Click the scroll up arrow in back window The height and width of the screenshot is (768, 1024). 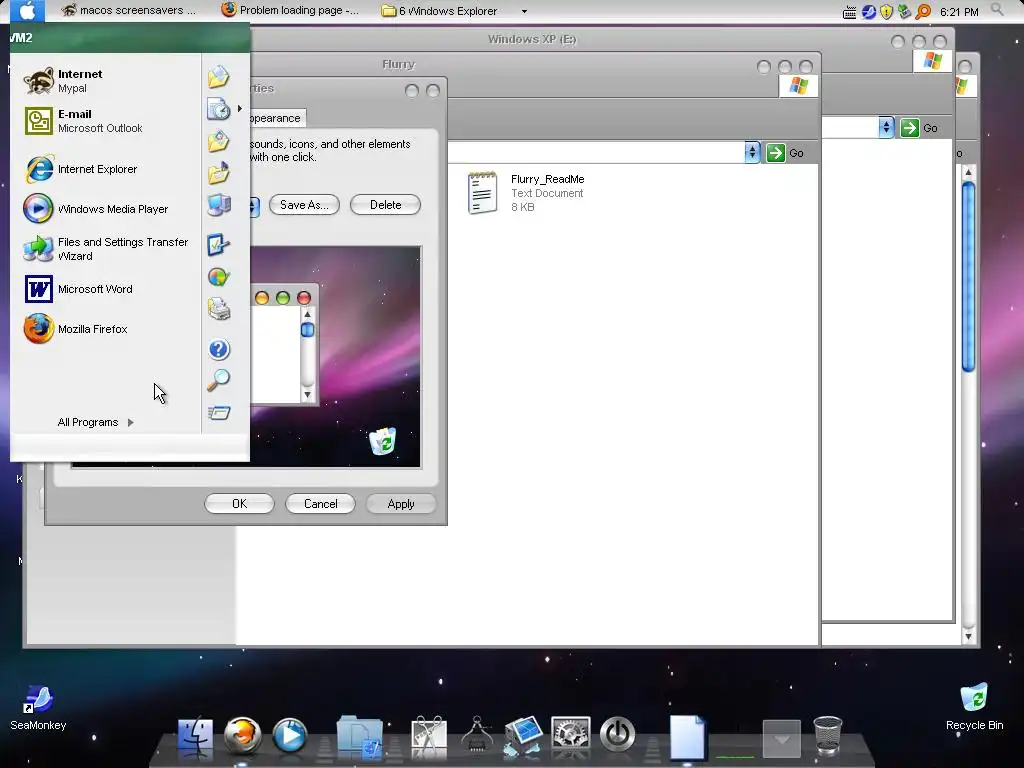[968, 172]
